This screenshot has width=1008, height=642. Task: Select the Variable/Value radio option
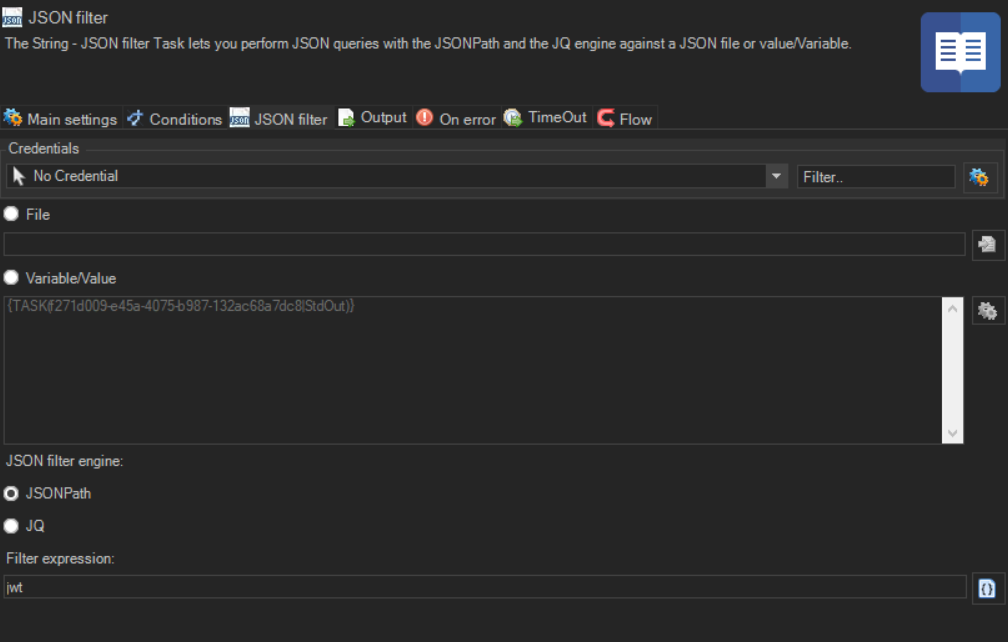(11, 278)
